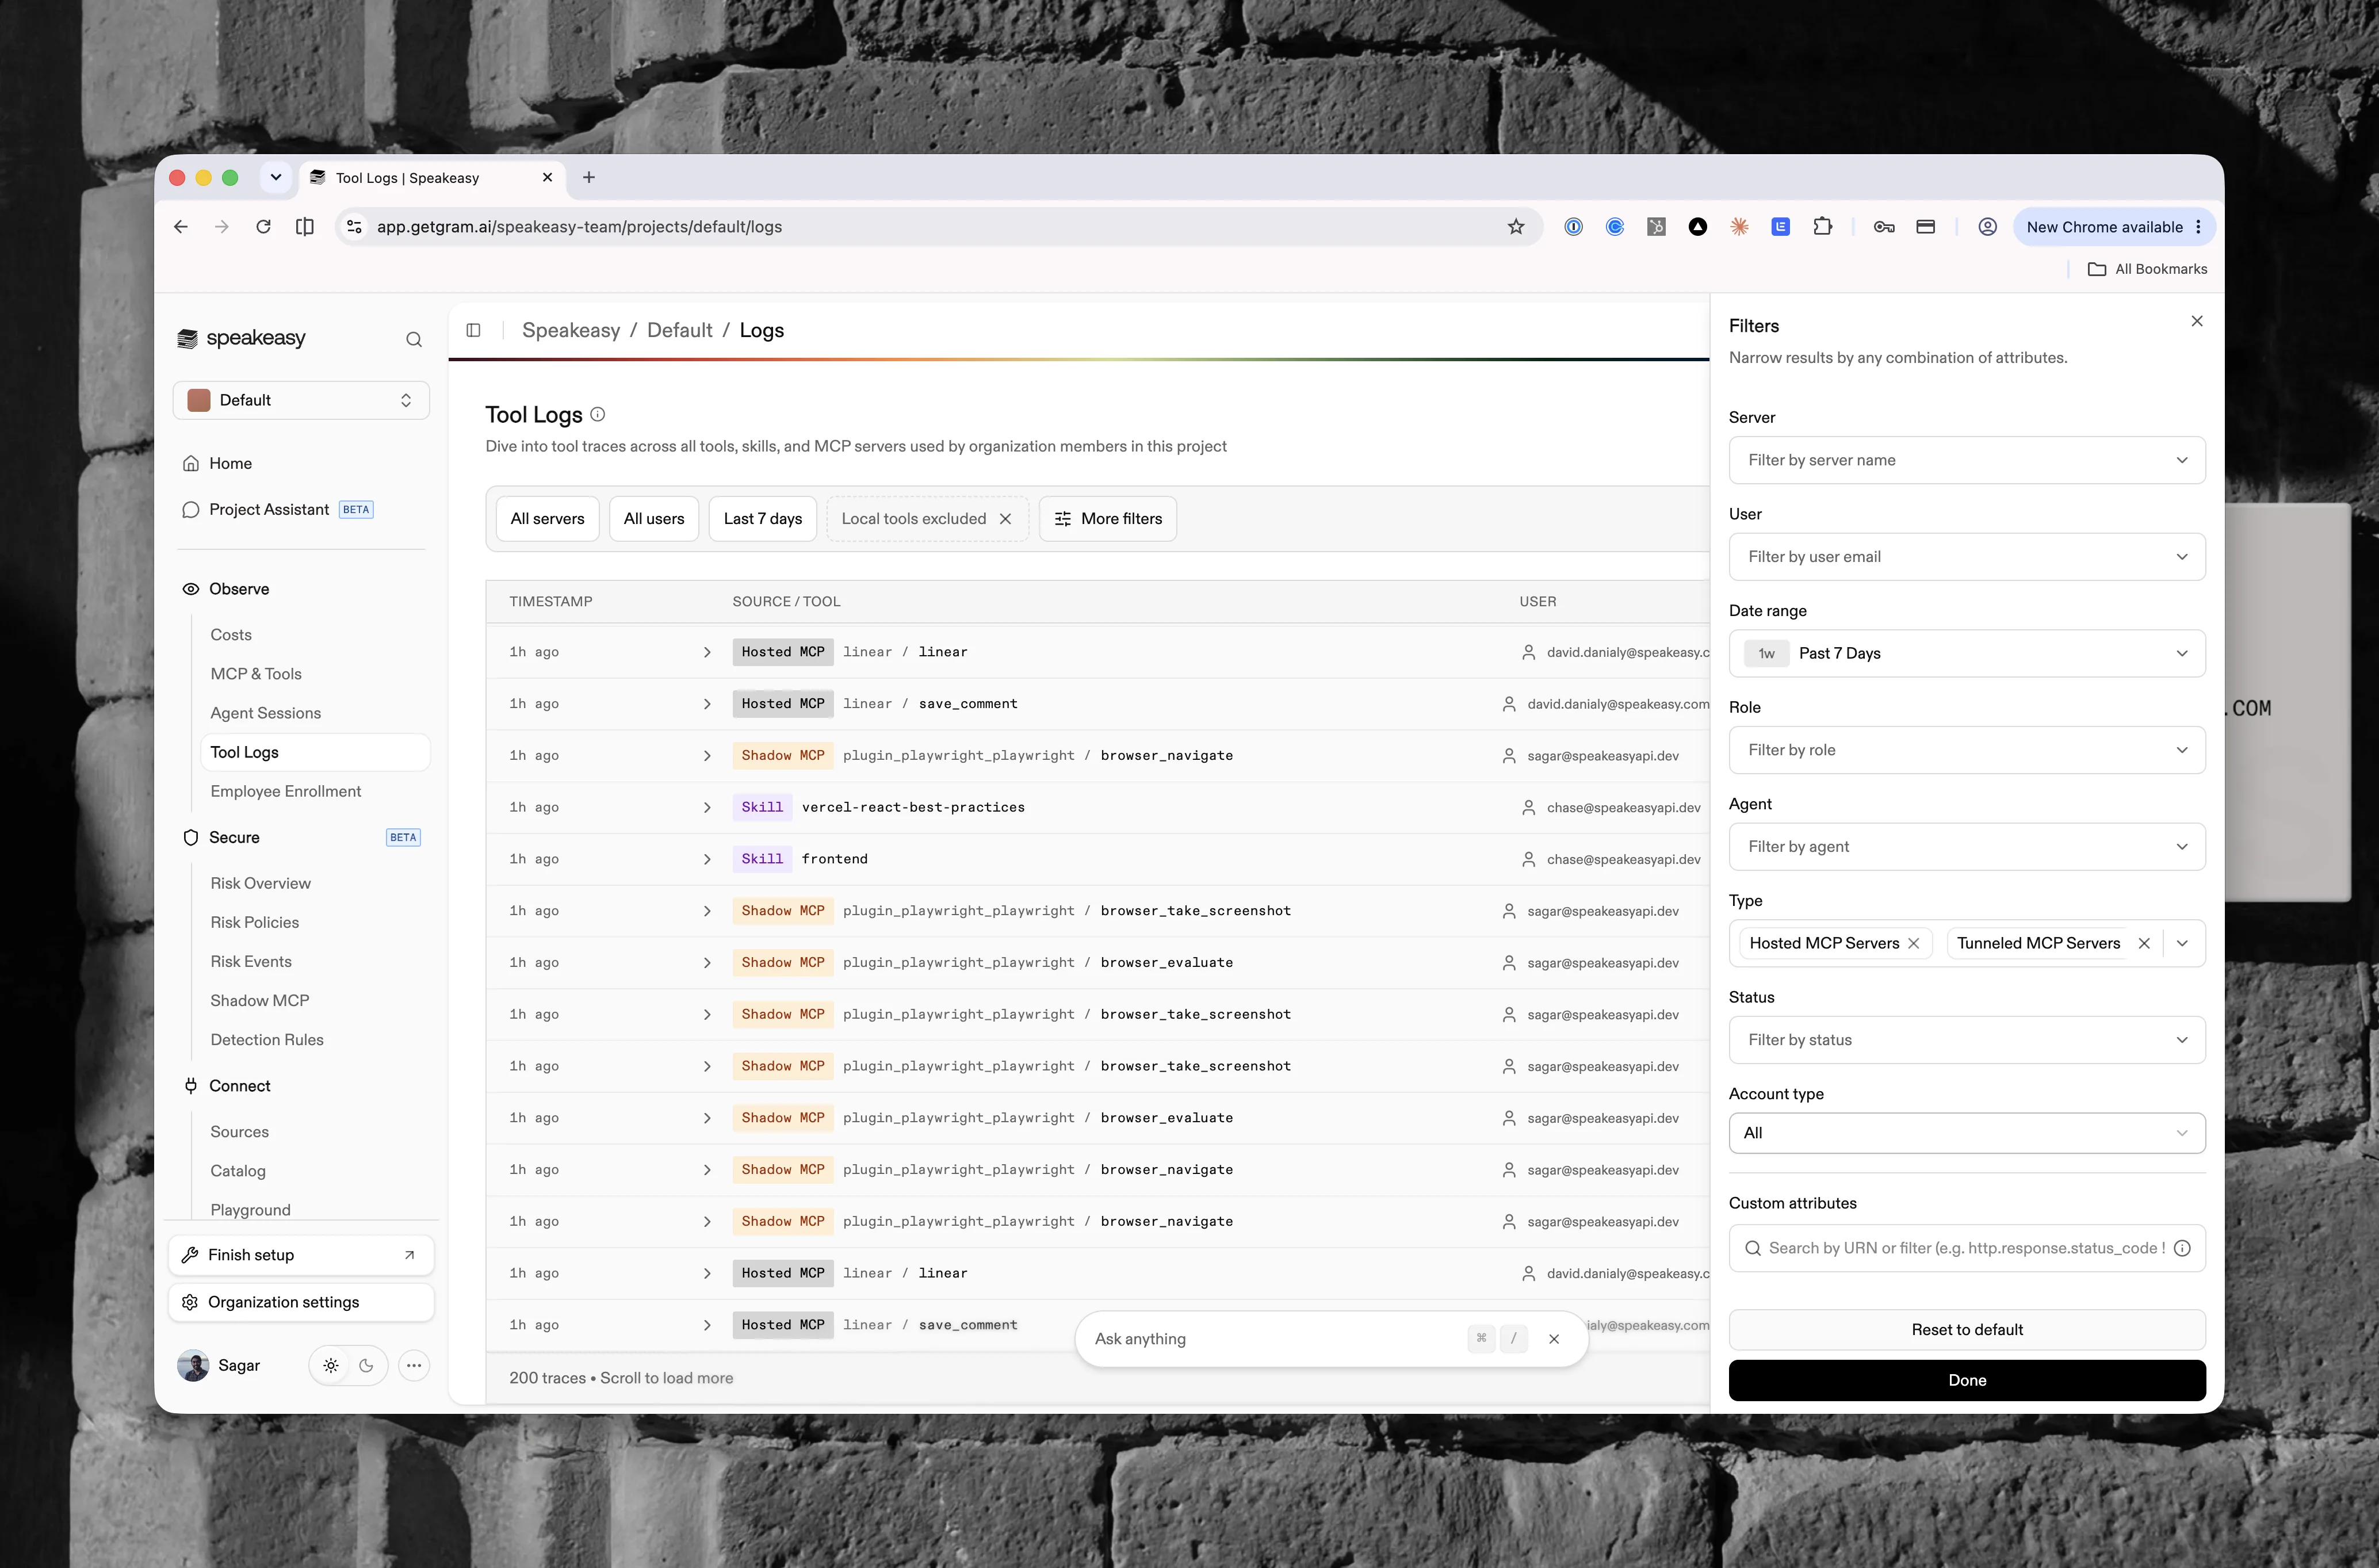Viewport: 2379px width, 1568px height.
Task: Click info icon in Custom attributes search
Action: (x=2182, y=1248)
